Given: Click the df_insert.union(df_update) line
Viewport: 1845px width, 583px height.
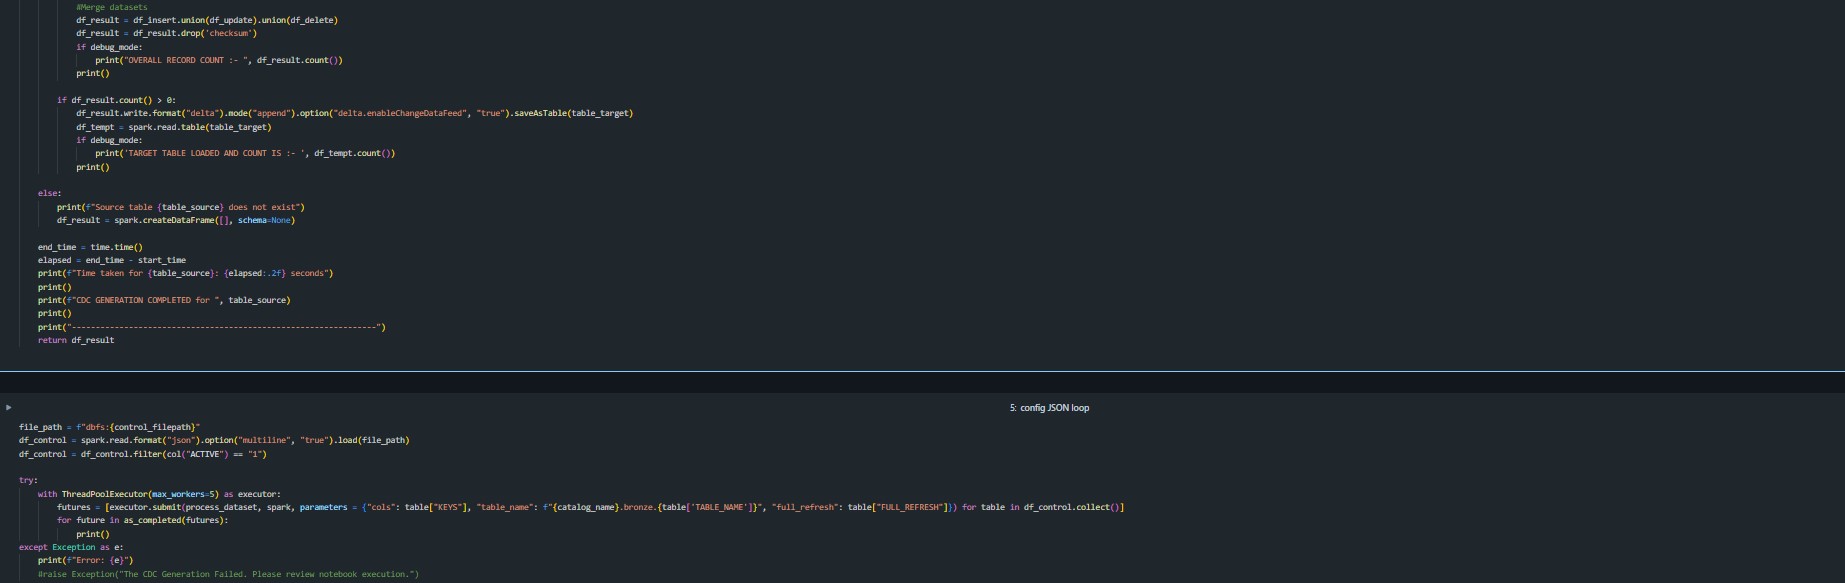Looking at the screenshot, I should 207,20.
